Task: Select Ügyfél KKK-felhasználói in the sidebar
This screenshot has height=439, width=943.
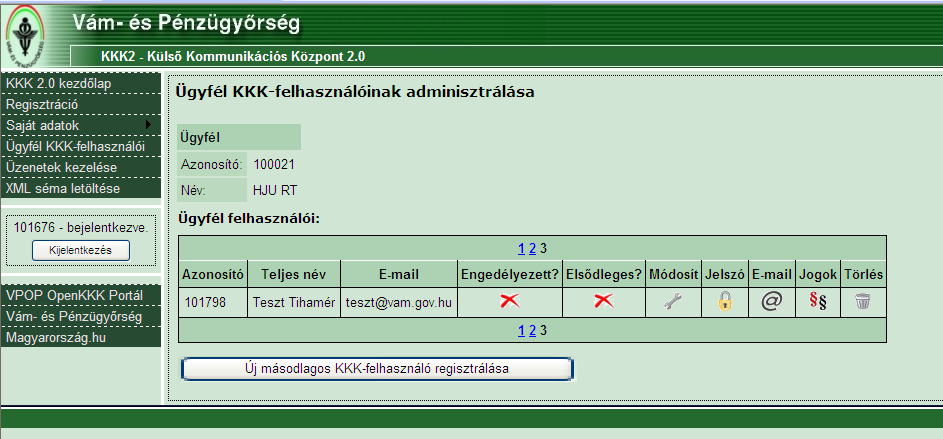Action: (x=81, y=146)
